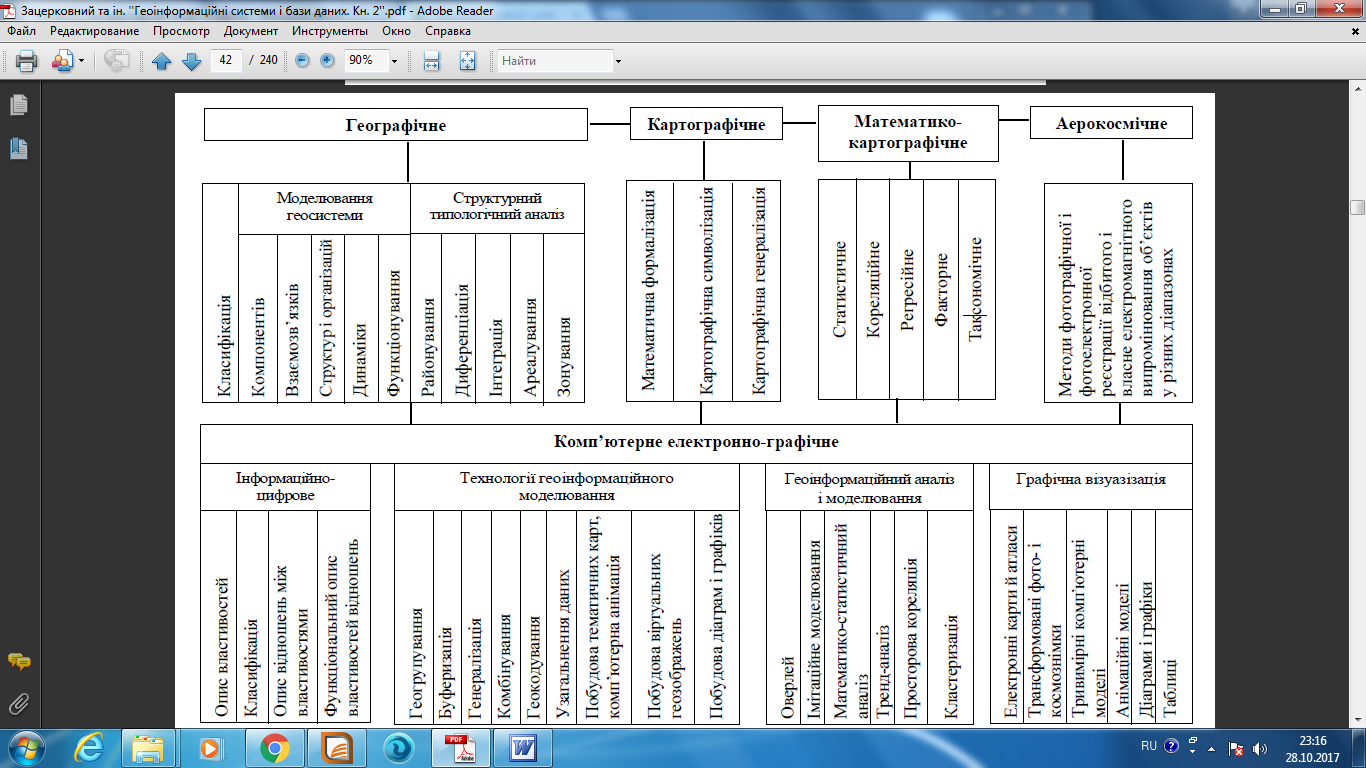The height and width of the screenshot is (768, 1366).
Task: Click the Найти search field
Action: [x=556, y=61]
